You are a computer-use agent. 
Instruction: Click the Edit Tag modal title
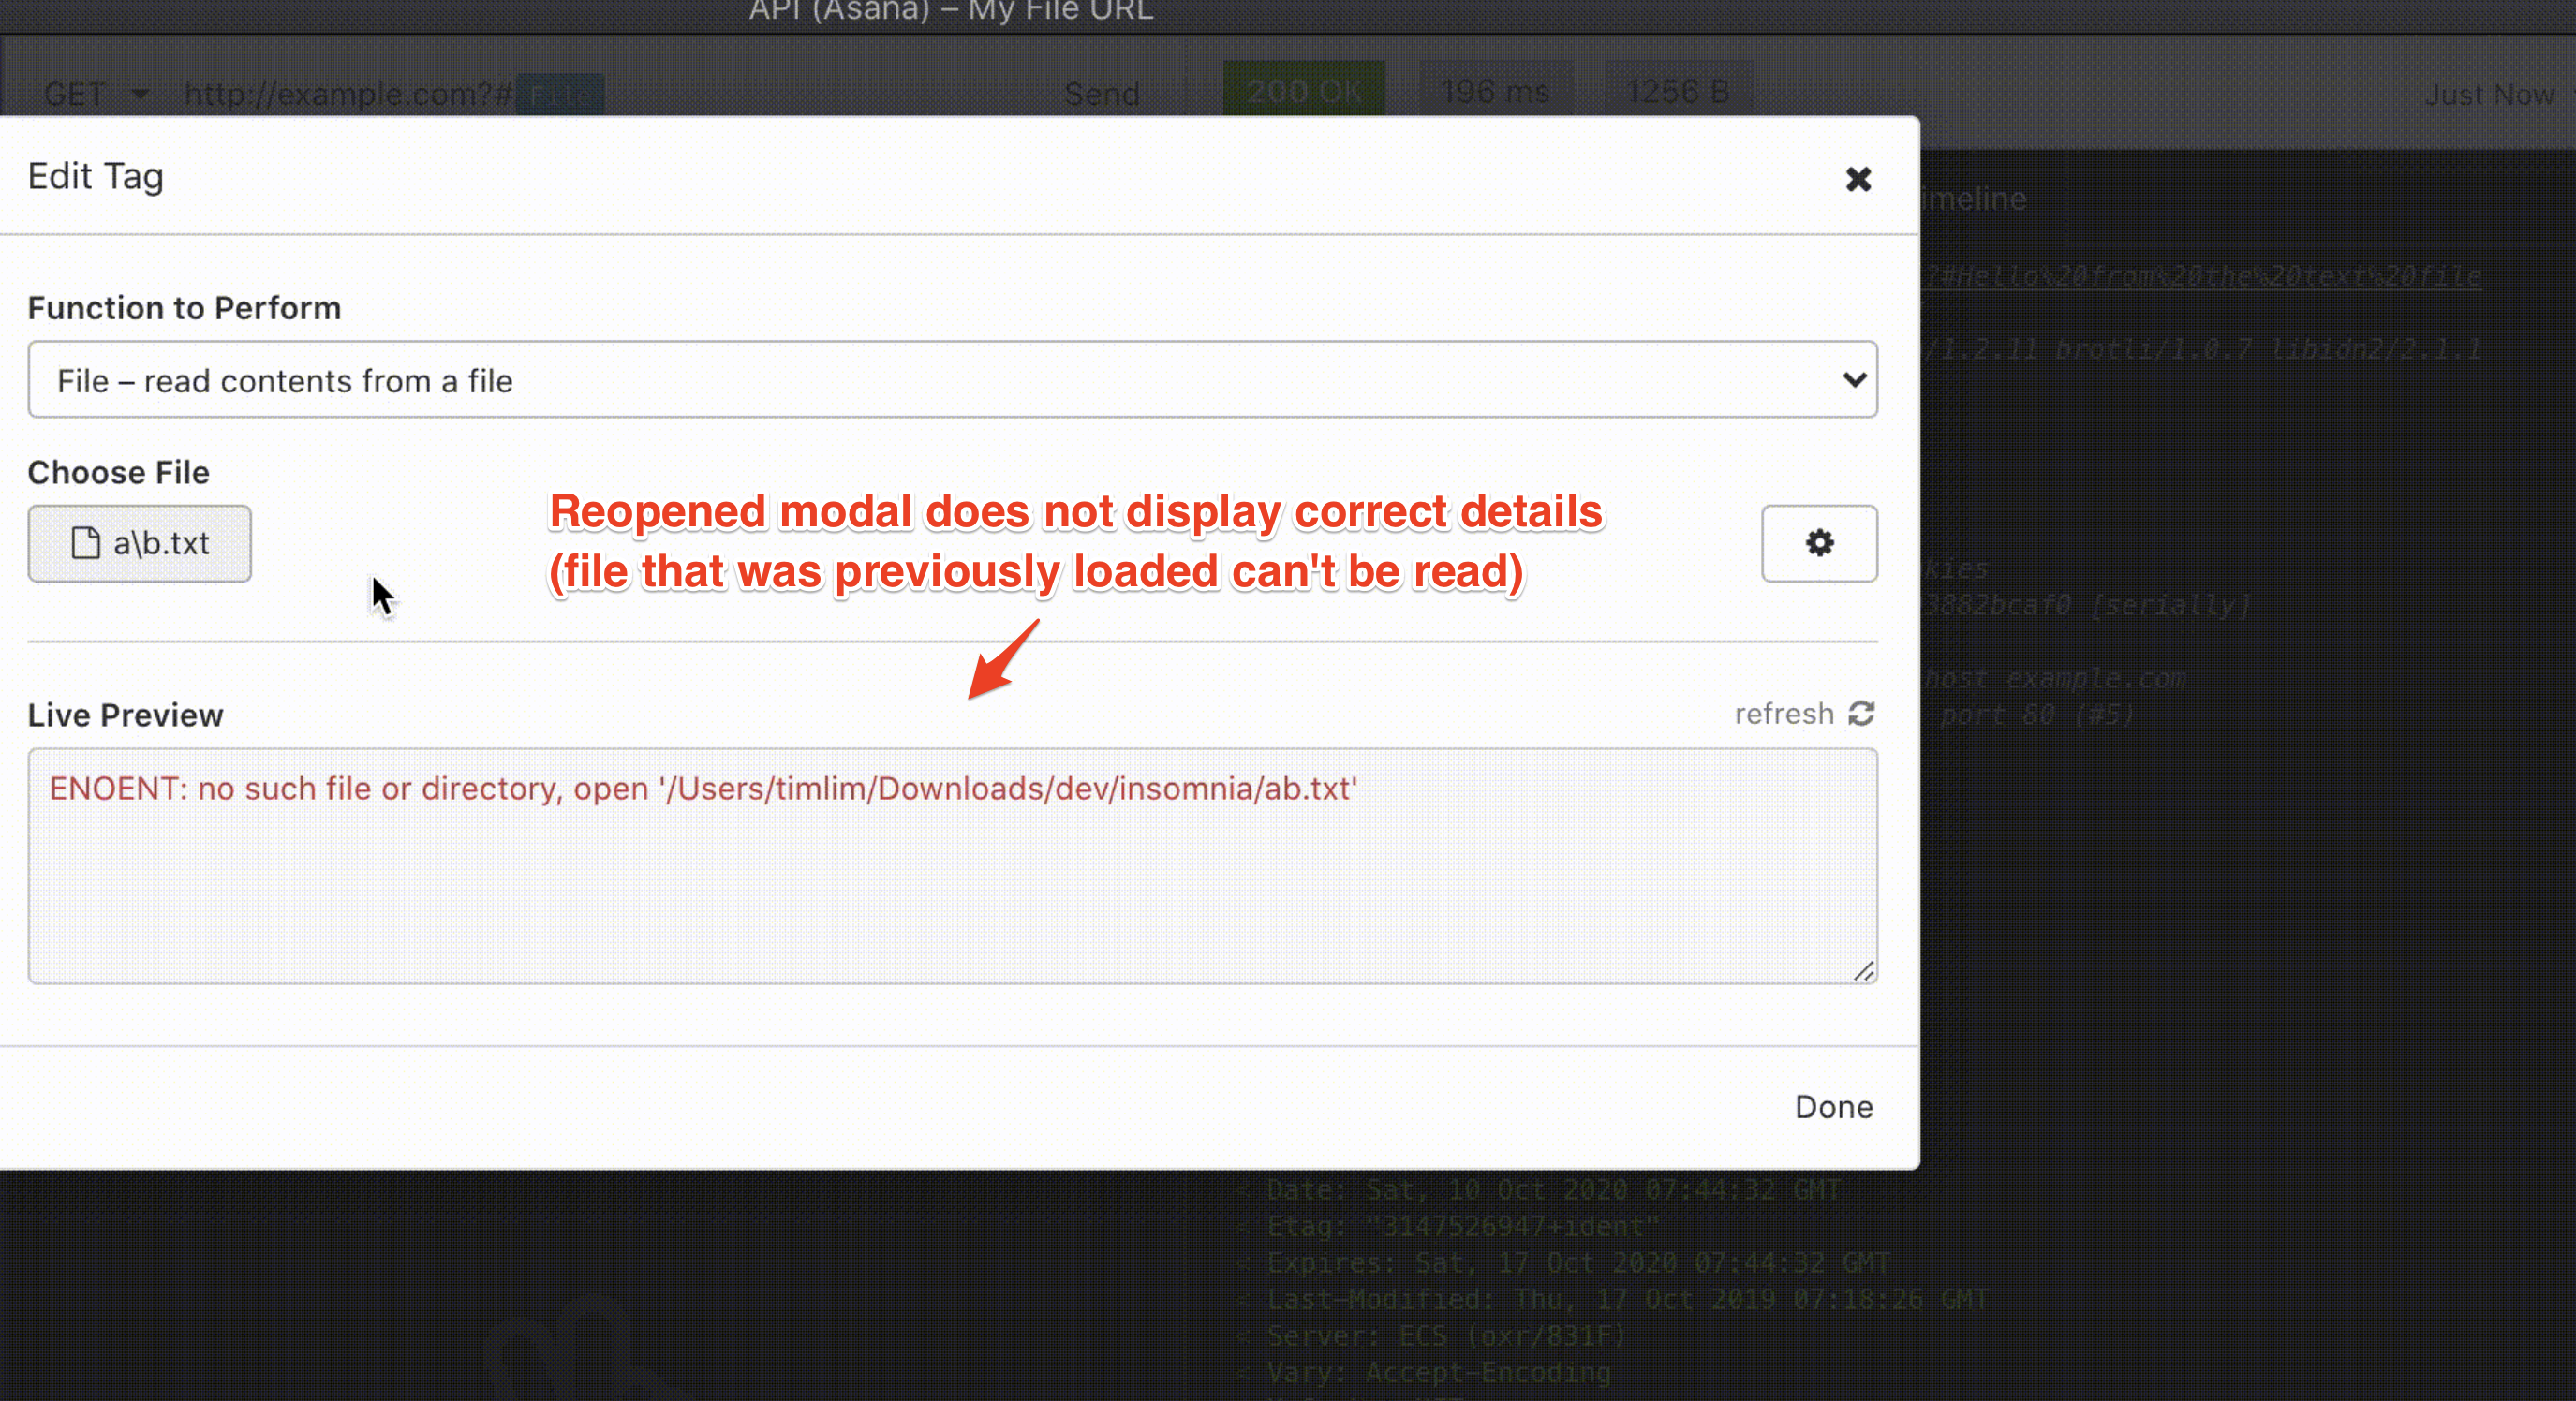pyautogui.click(x=96, y=176)
